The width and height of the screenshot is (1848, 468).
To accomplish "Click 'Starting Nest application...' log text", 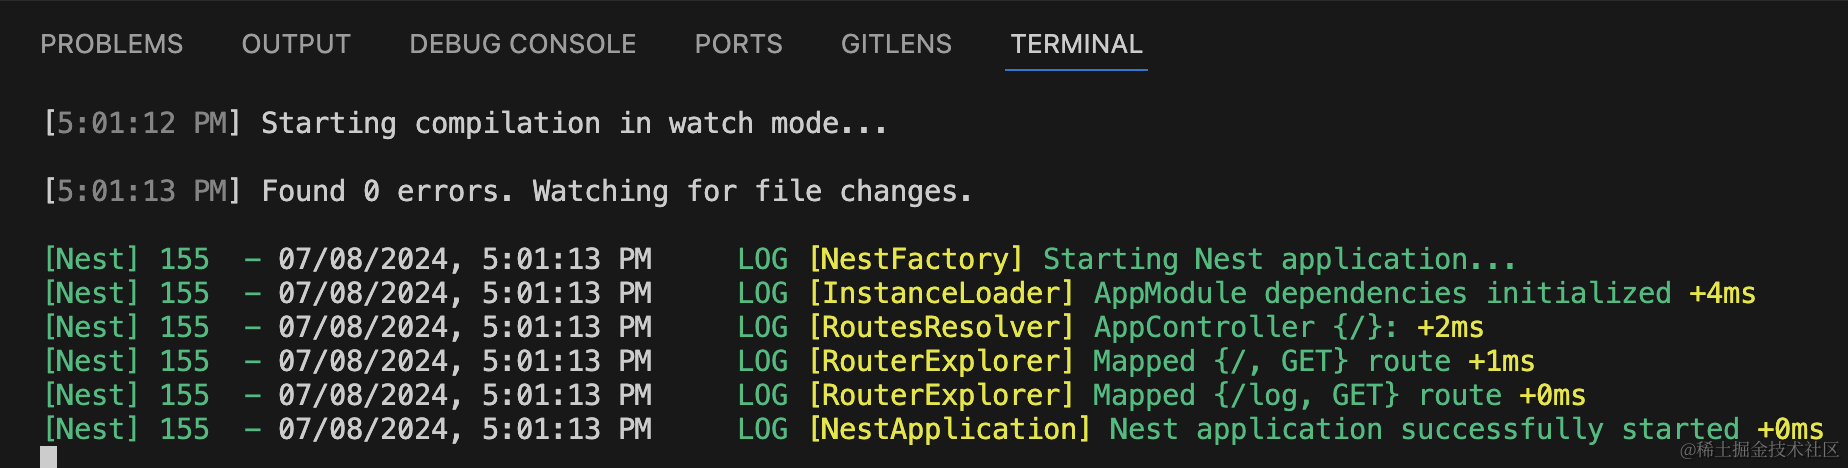I will (x=1279, y=259).
